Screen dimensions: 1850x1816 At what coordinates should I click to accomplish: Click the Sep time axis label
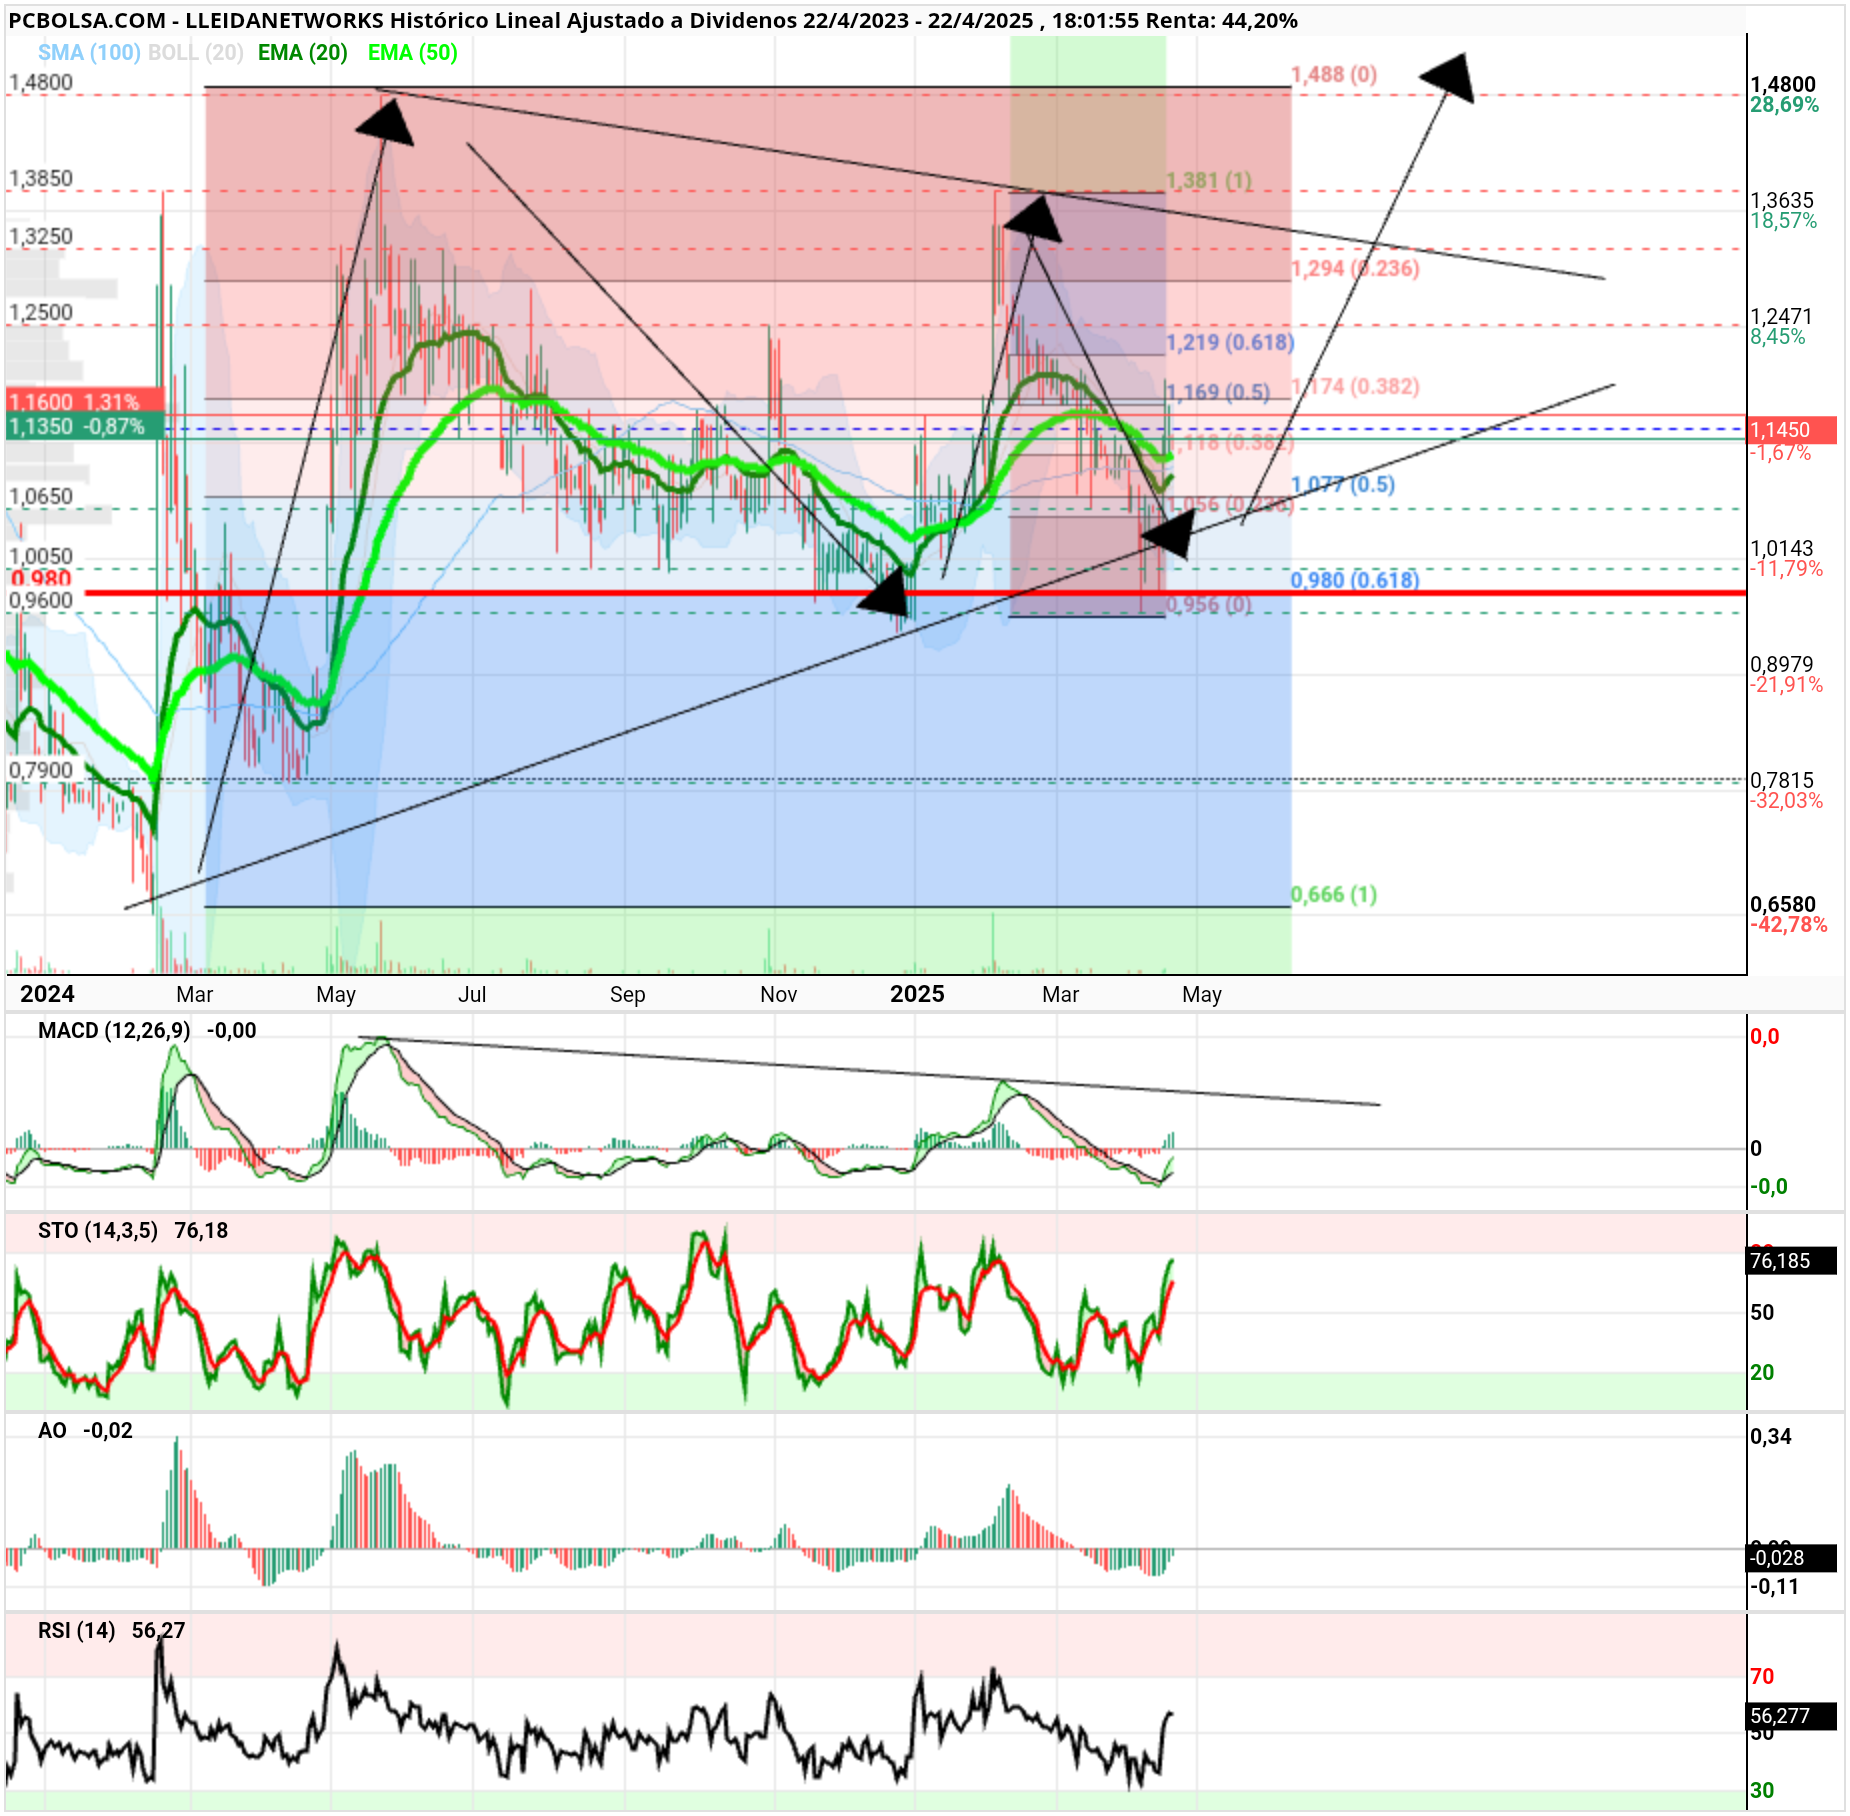[628, 994]
